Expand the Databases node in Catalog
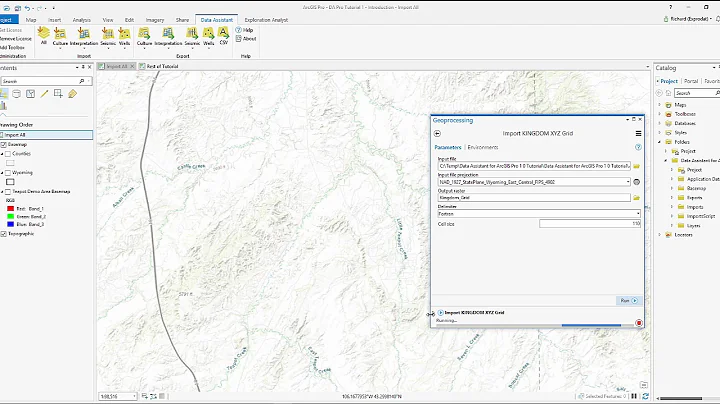This screenshot has height=404, width=720. coord(660,123)
